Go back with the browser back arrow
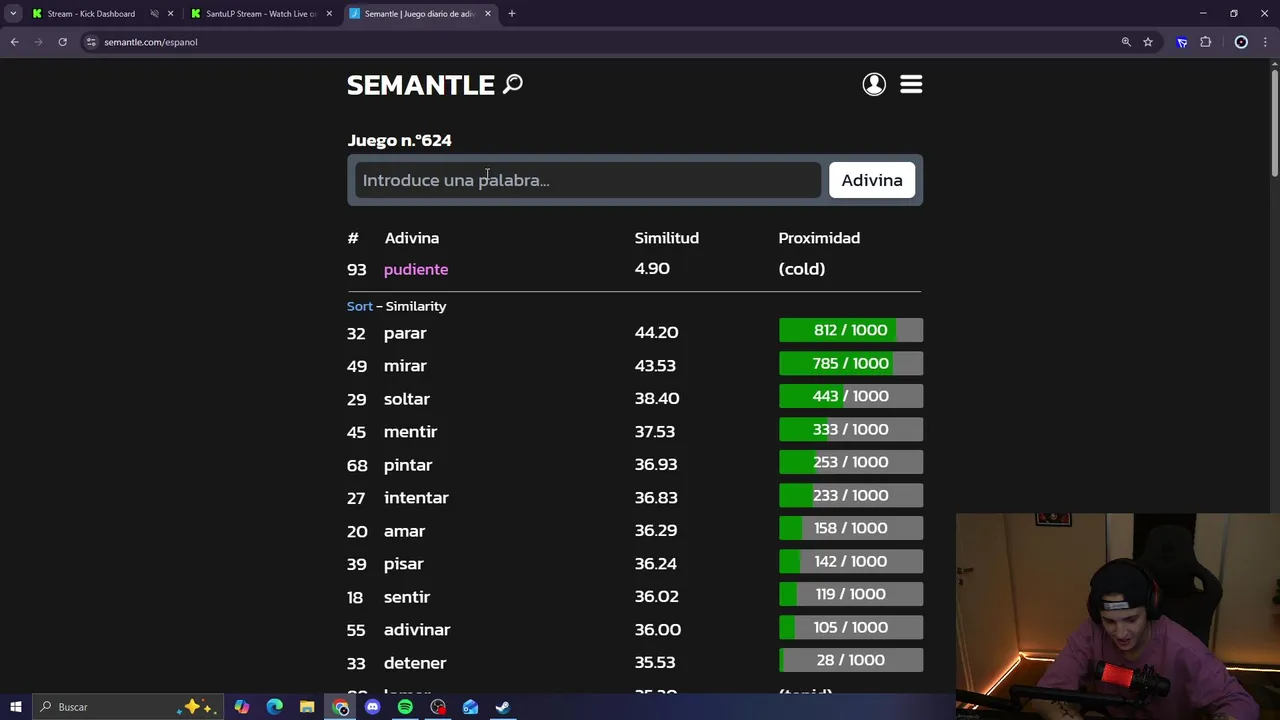Viewport: 1280px width, 720px height. coord(14,42)
